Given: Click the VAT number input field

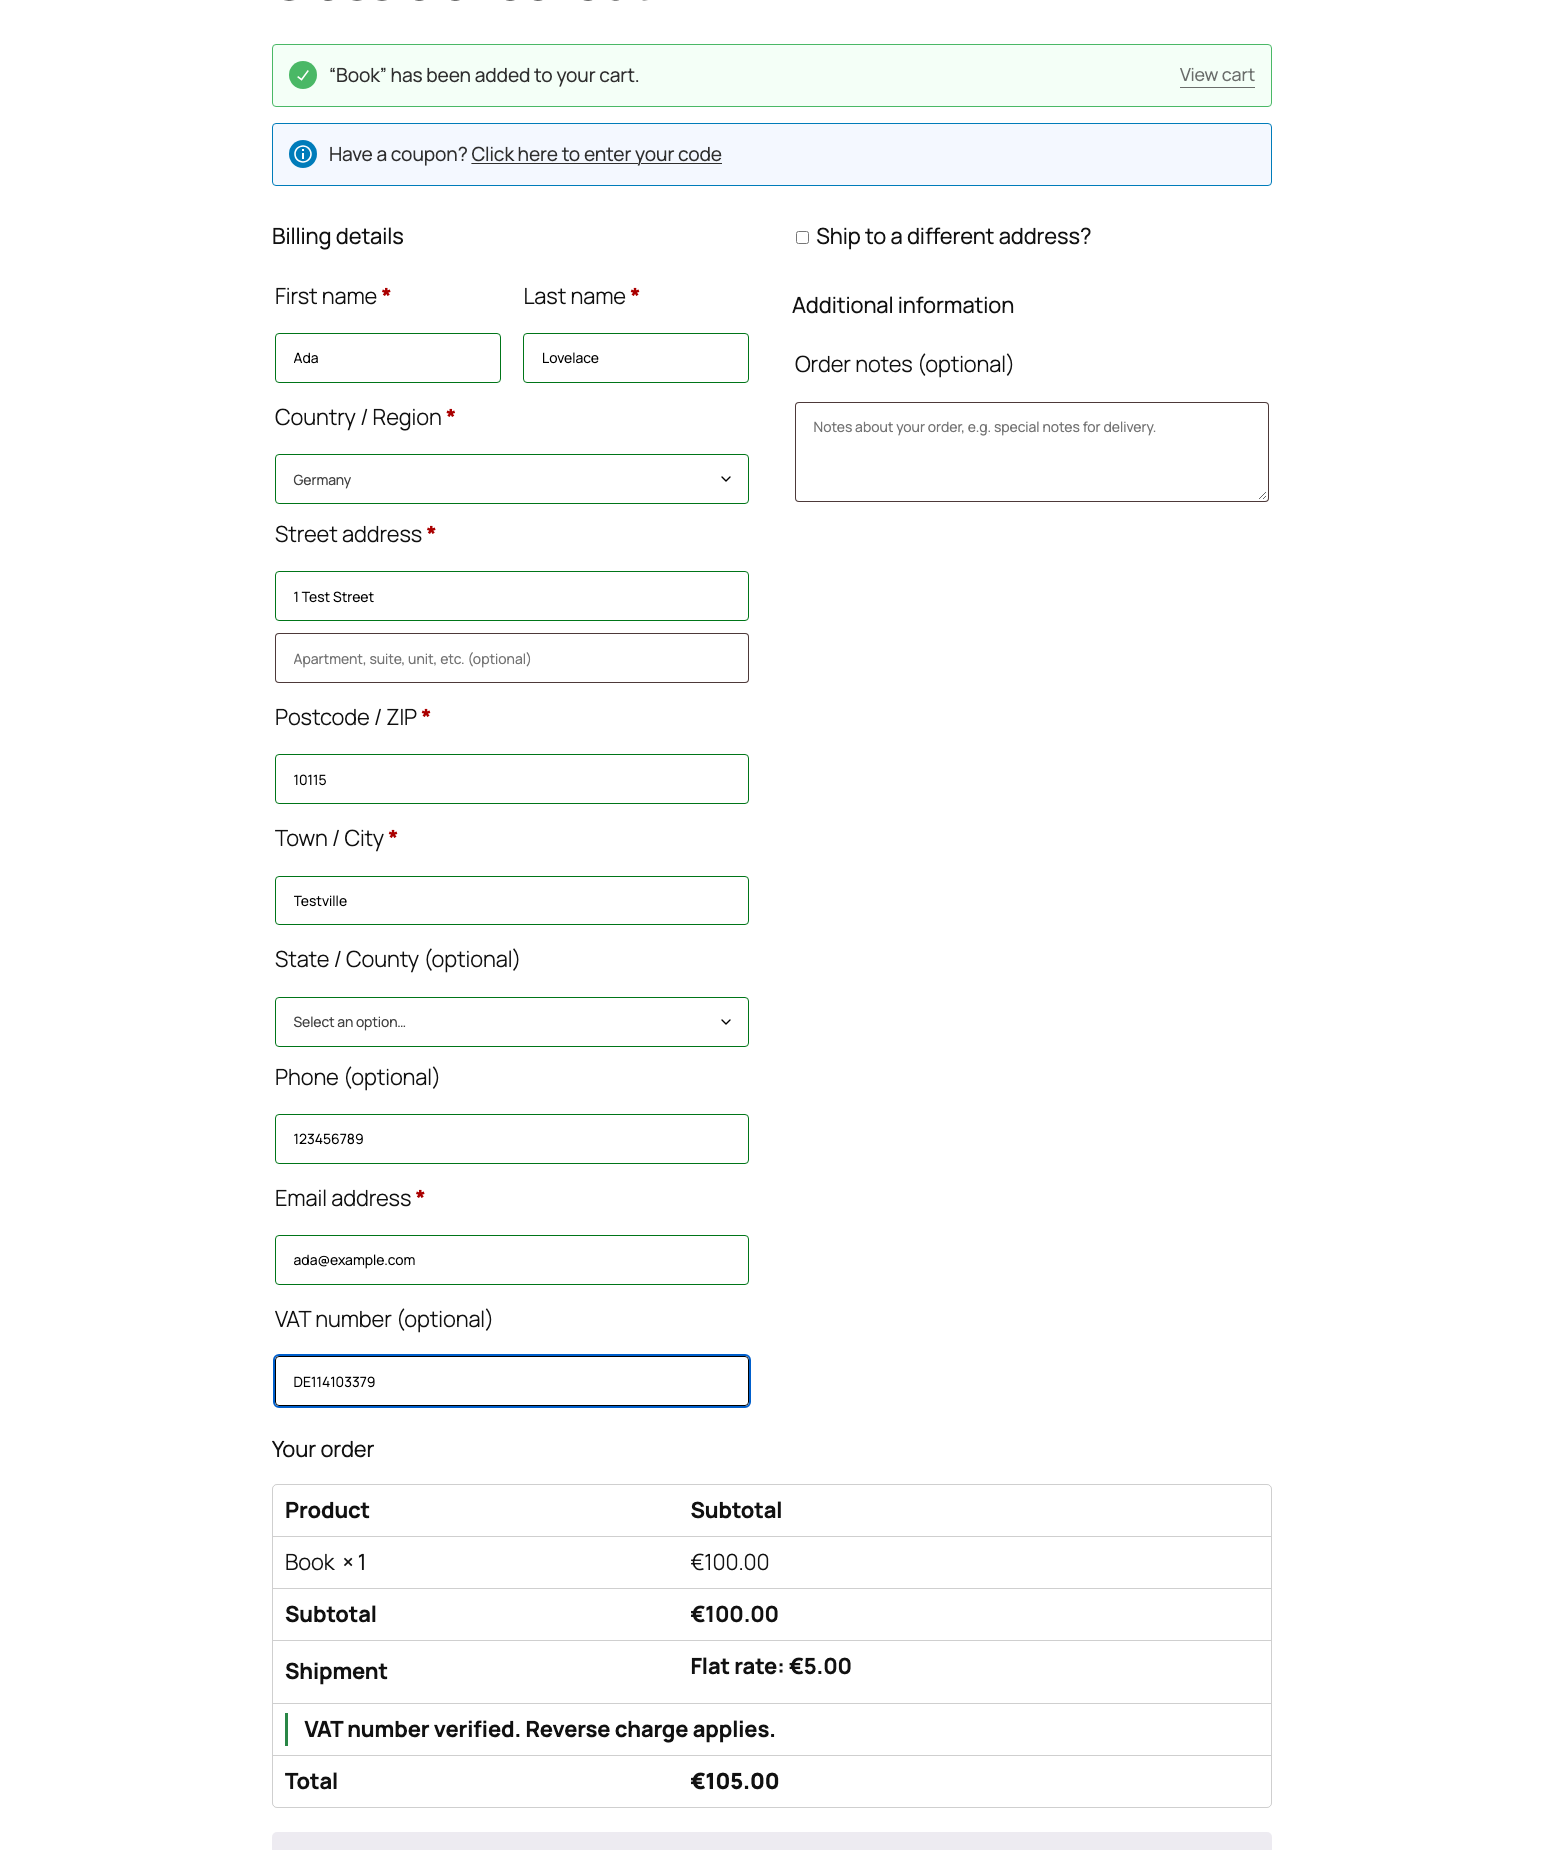Looking at the screenshot, I should [512, 1381].
